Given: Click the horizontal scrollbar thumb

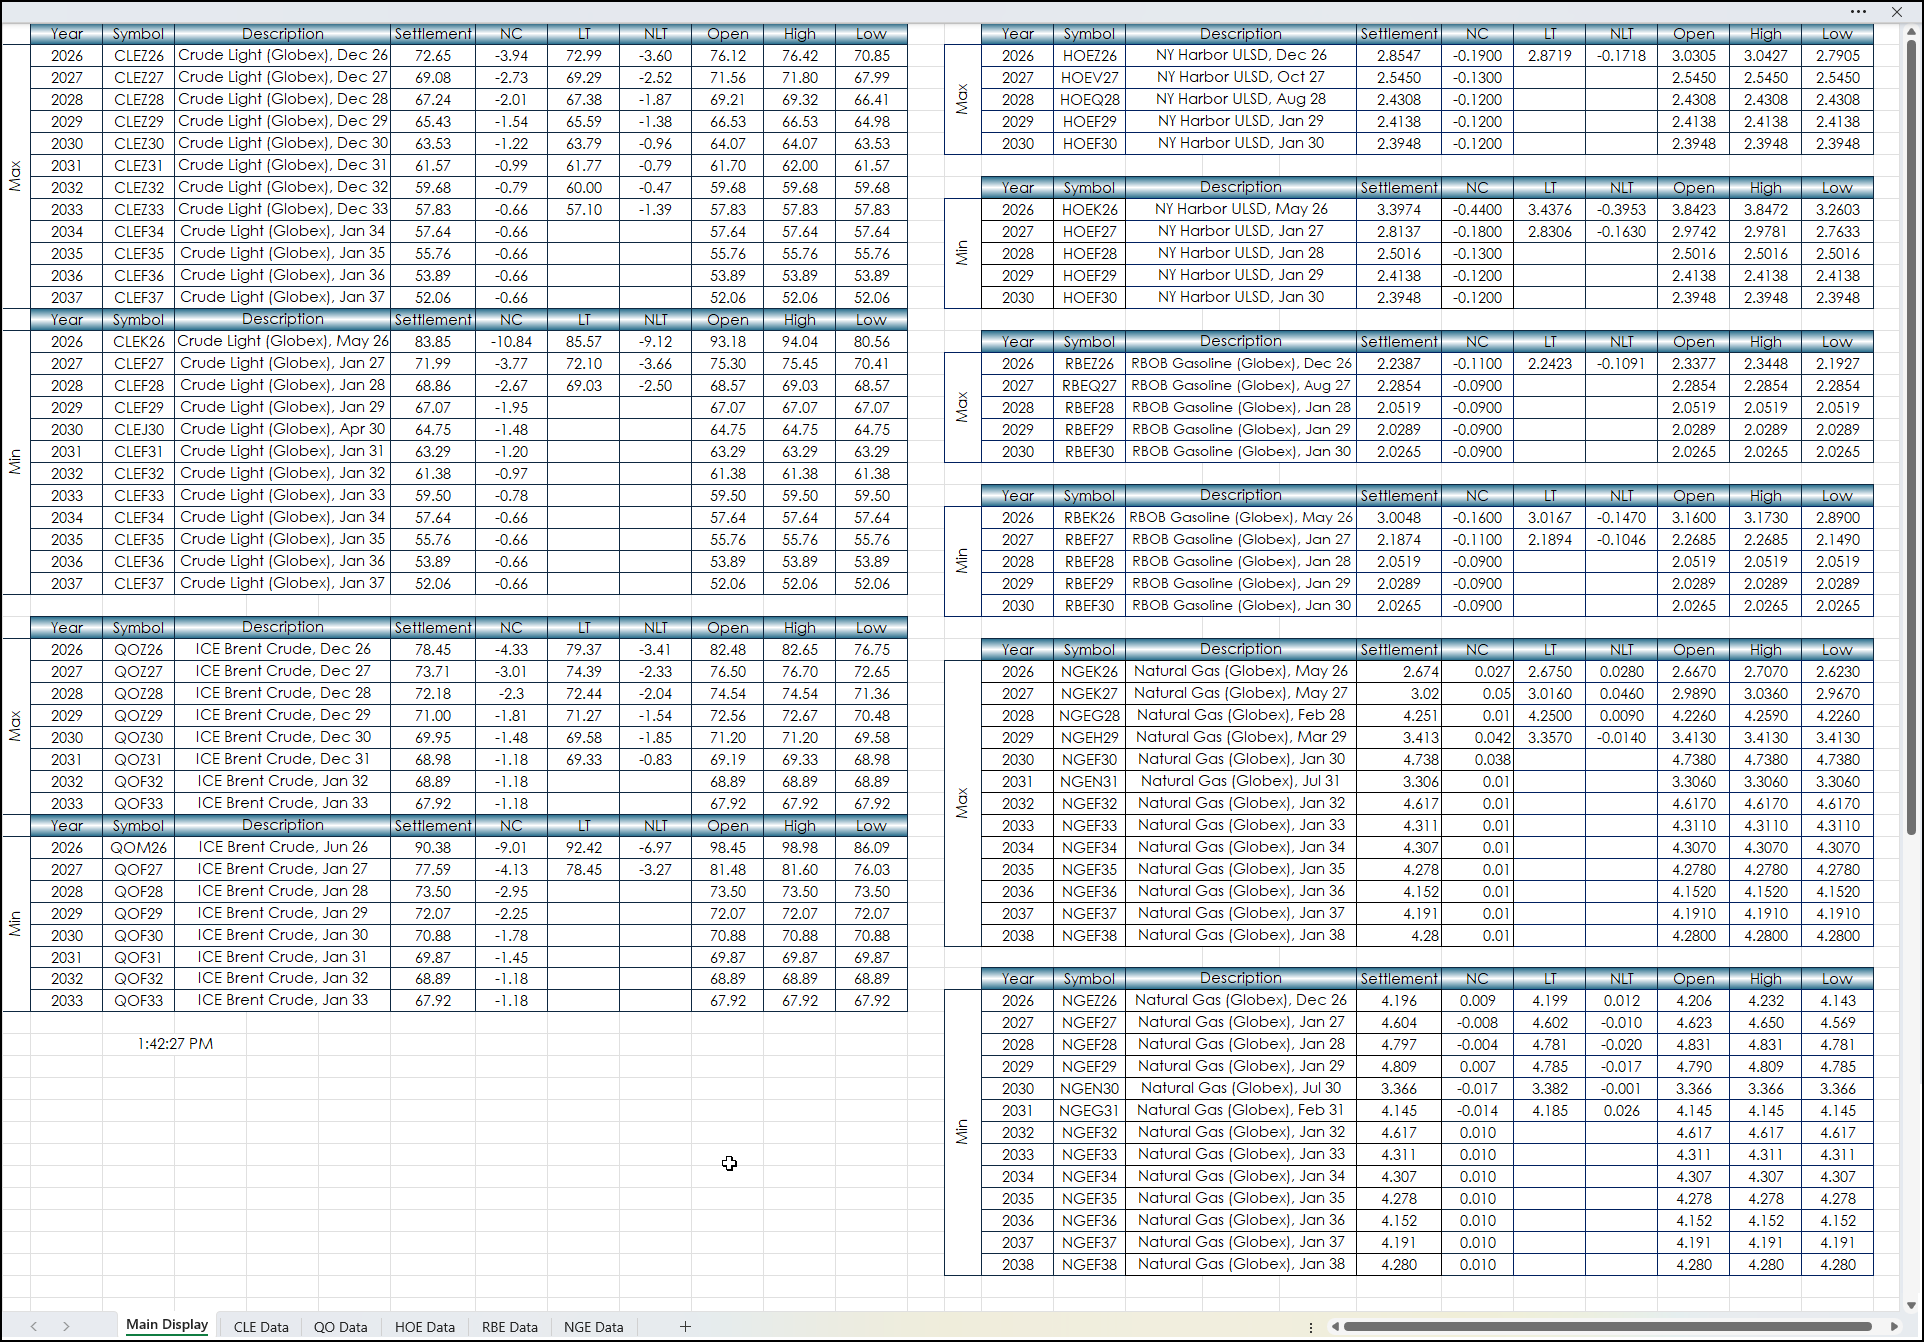Looking at the screenshot, I should coord(1607,1326).
